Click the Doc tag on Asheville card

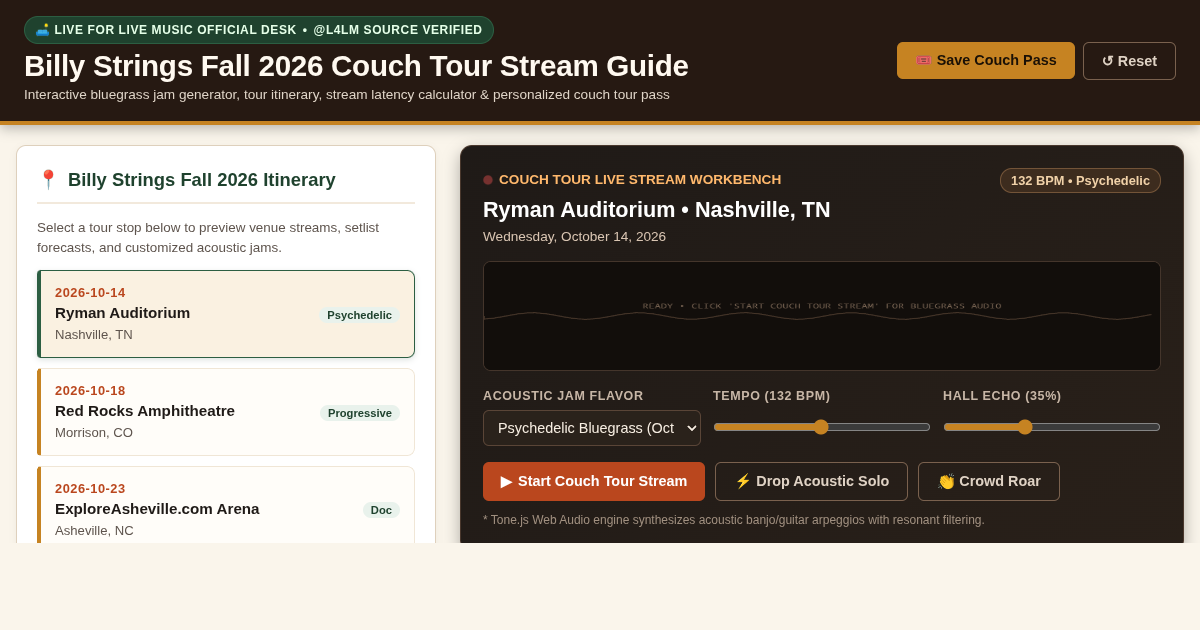pos(381,510)
